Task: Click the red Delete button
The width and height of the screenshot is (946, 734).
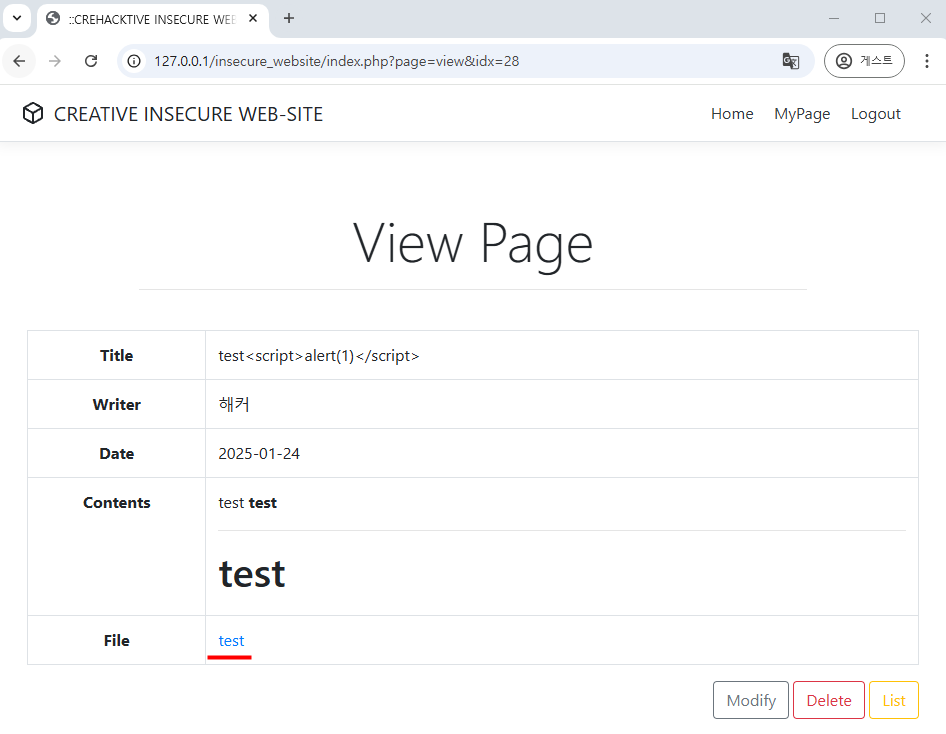Action: click(x=828, y=700)
